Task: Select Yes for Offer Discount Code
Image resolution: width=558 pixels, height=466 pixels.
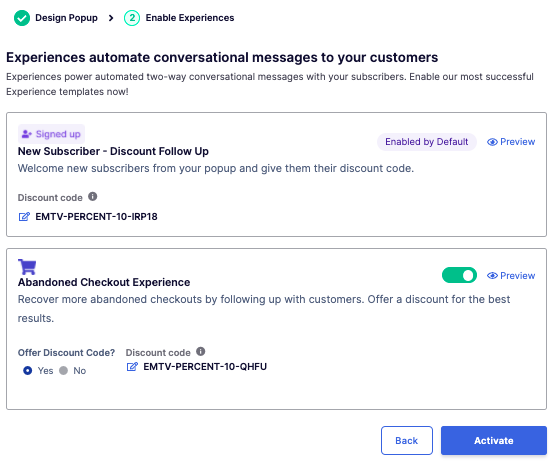Action: tap(27, 371)
